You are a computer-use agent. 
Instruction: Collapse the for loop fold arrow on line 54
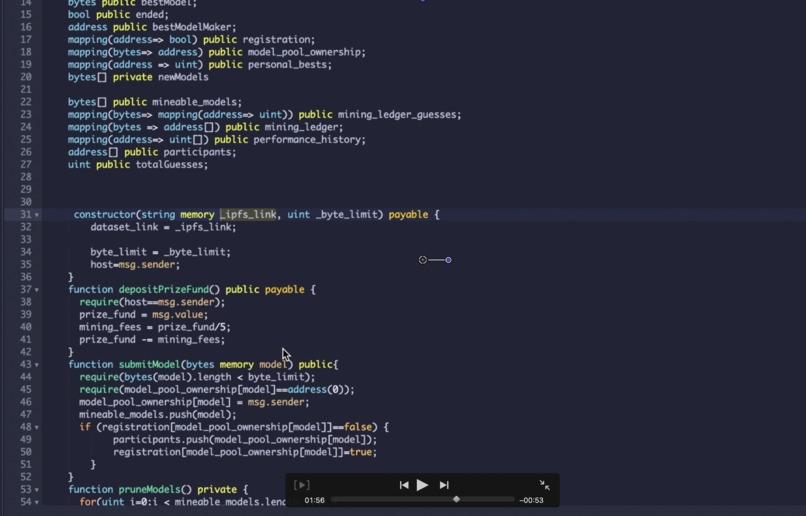(x=37, y=502)
